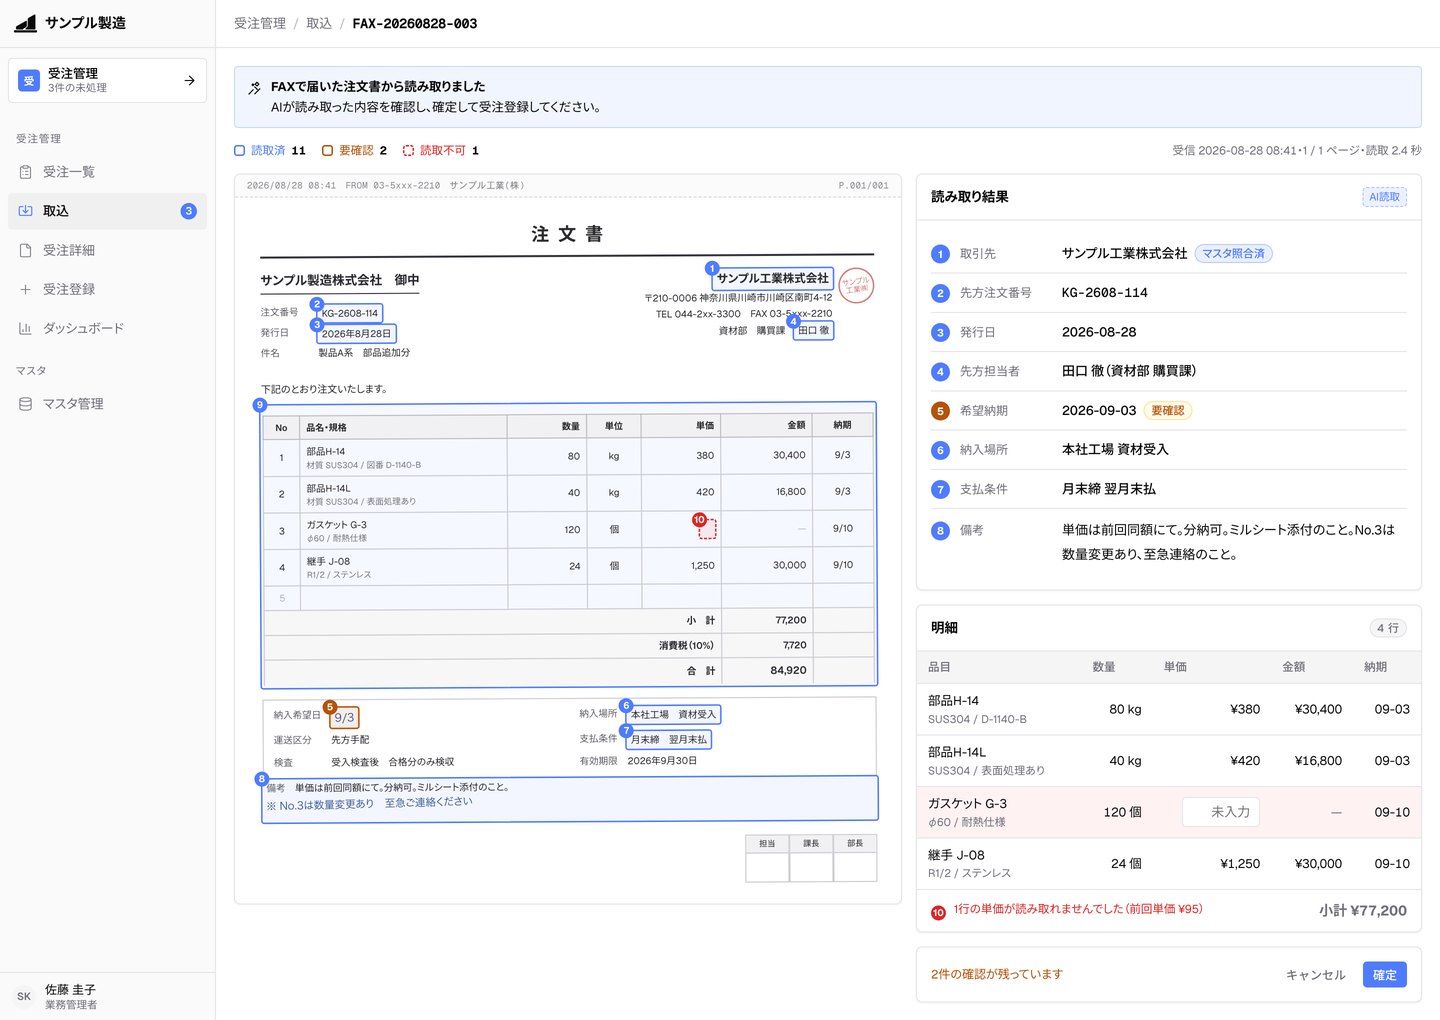Viewport: 1440px width, 1020px height.
Task: Click the キャンセル button
Action: pos(1315,975)
